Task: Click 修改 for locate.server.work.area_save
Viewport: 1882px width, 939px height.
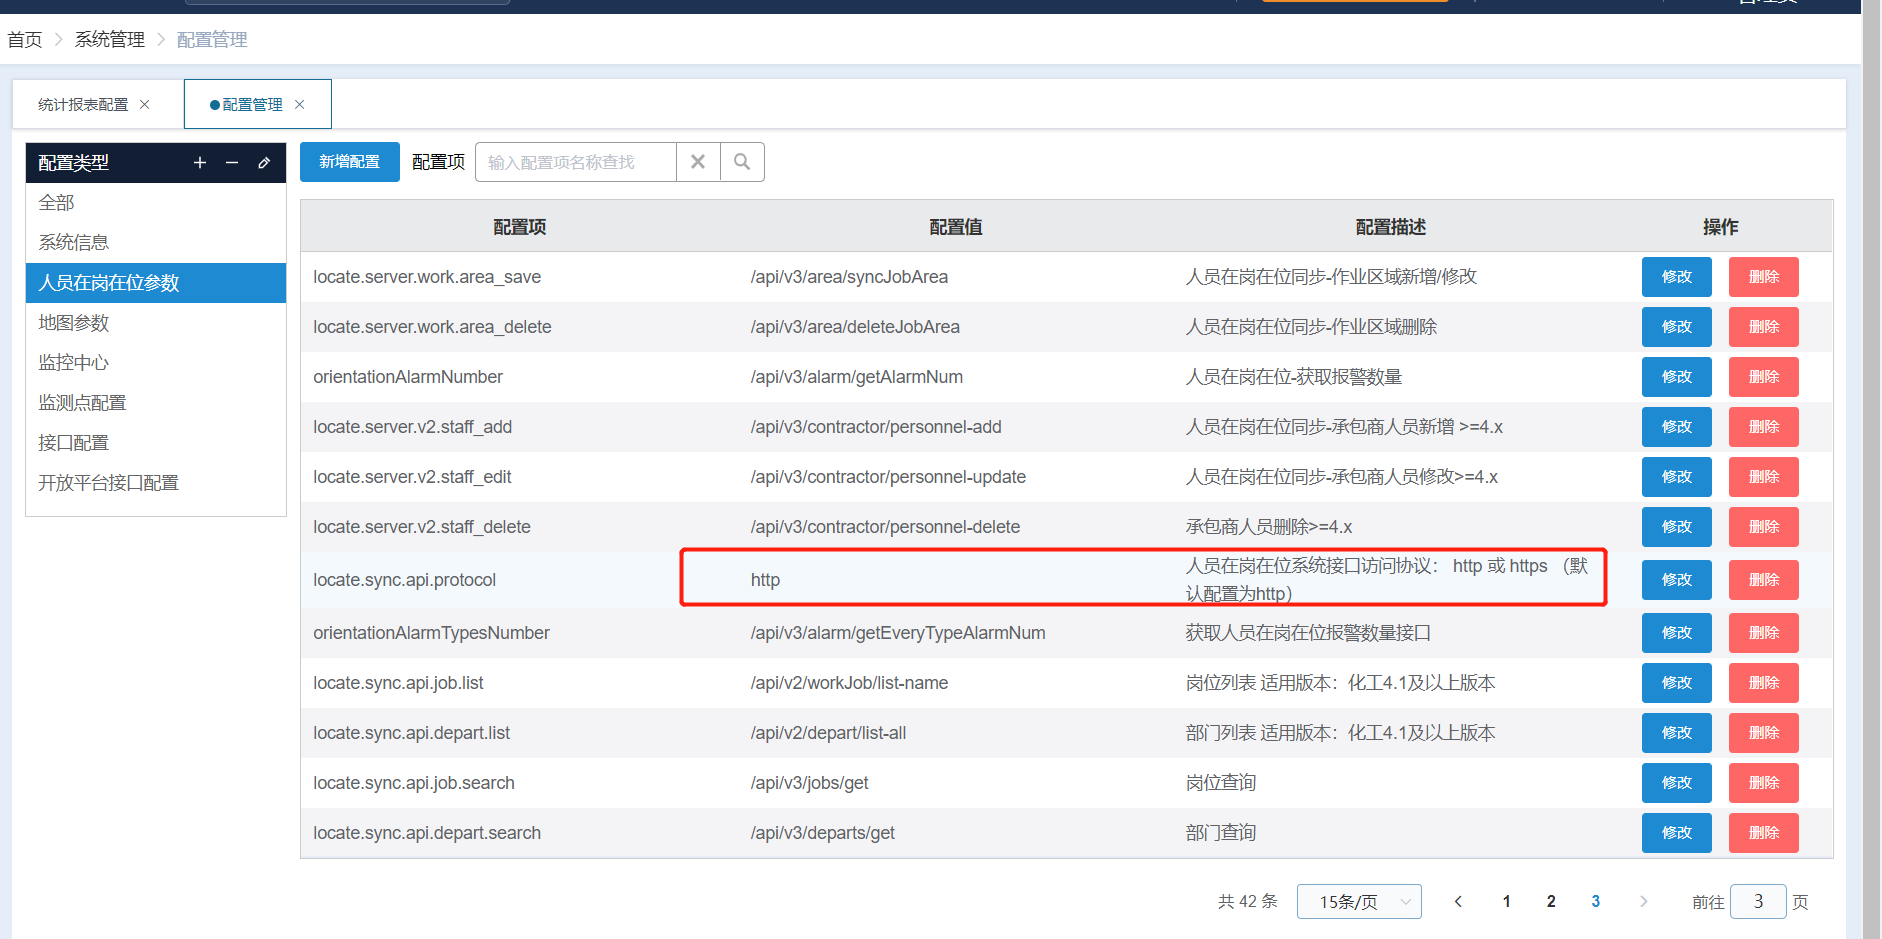Action: (1677, 277)
